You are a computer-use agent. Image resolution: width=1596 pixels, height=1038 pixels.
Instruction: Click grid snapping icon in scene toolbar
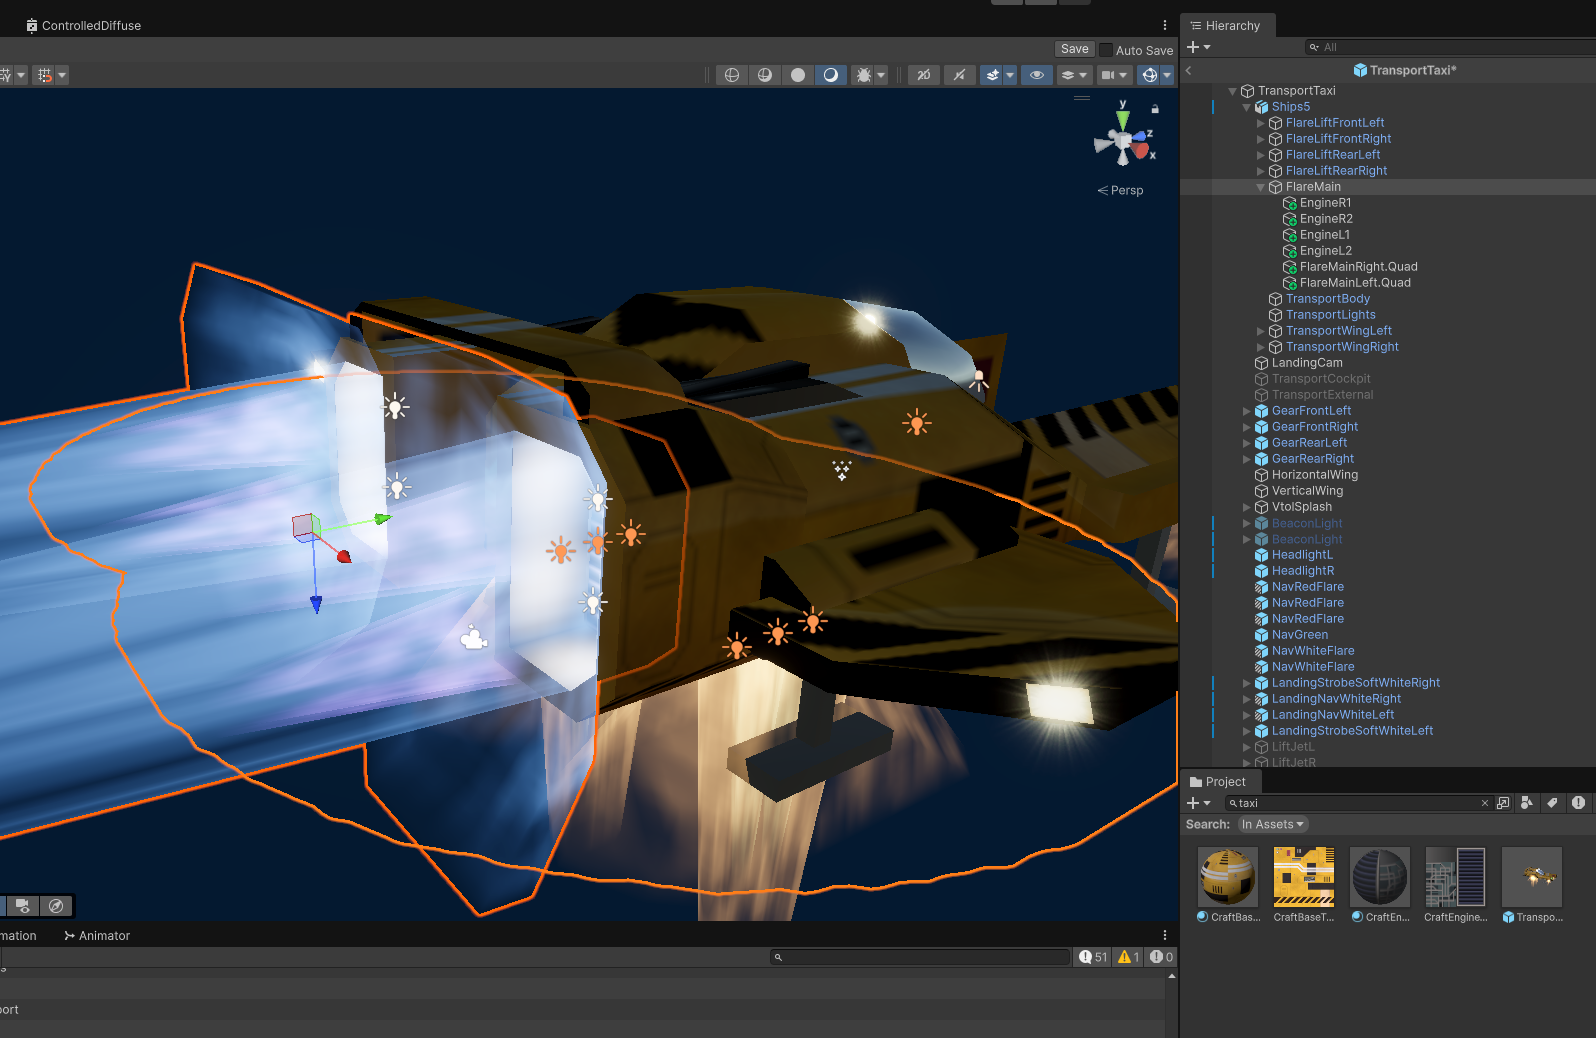click(x=44, y=75)
